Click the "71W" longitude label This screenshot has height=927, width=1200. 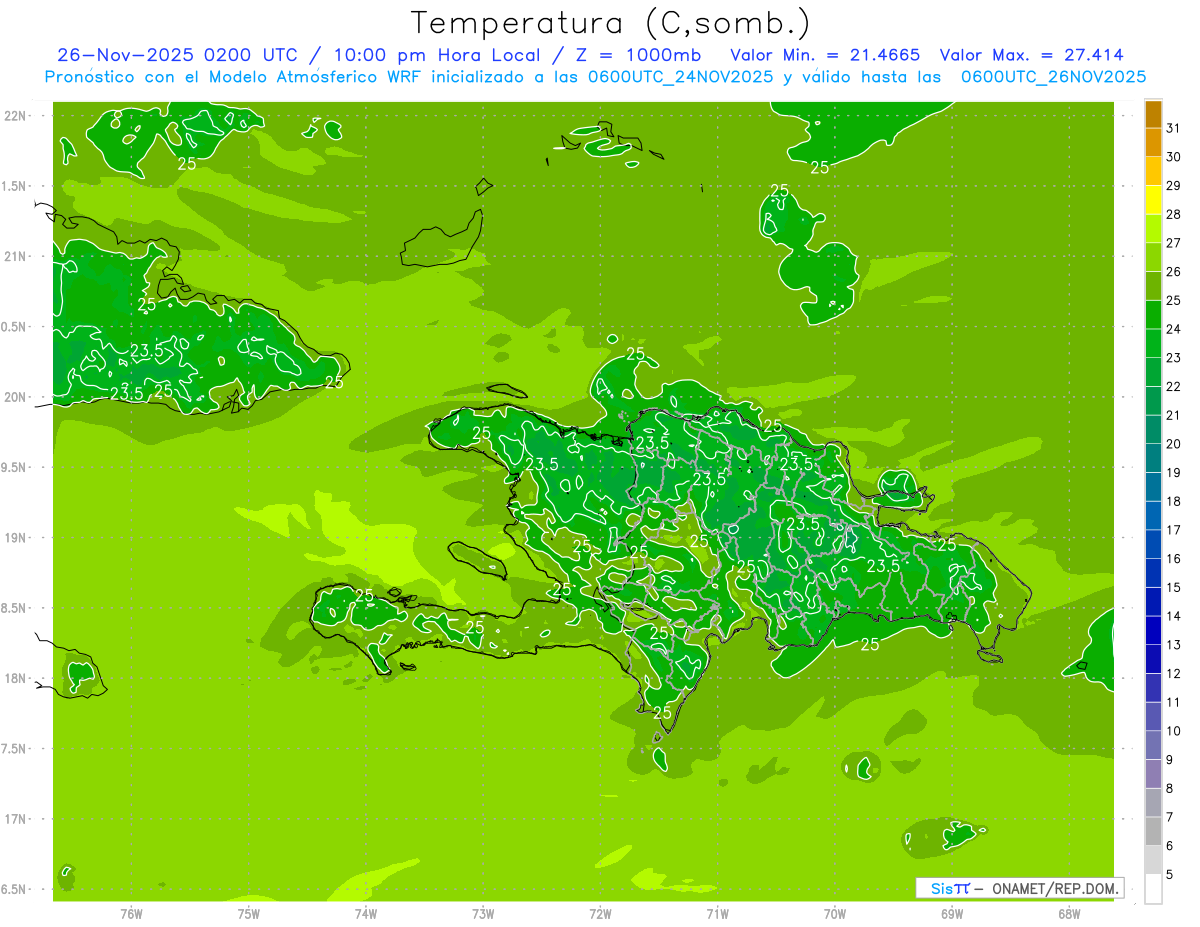click(x=717, y=914)
